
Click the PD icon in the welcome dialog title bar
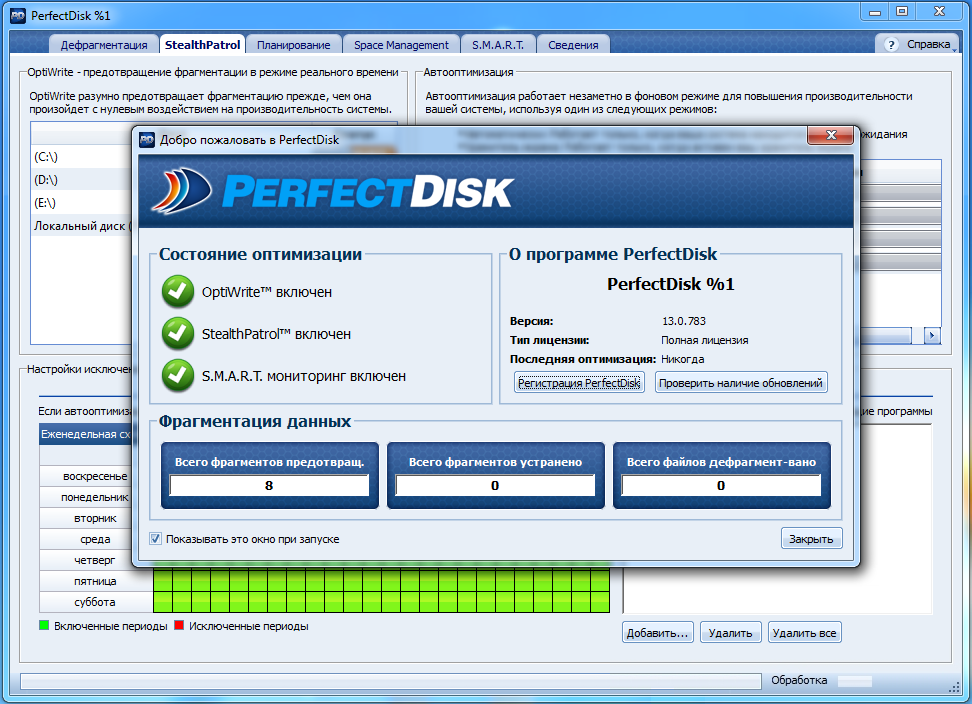coord(147,139)
